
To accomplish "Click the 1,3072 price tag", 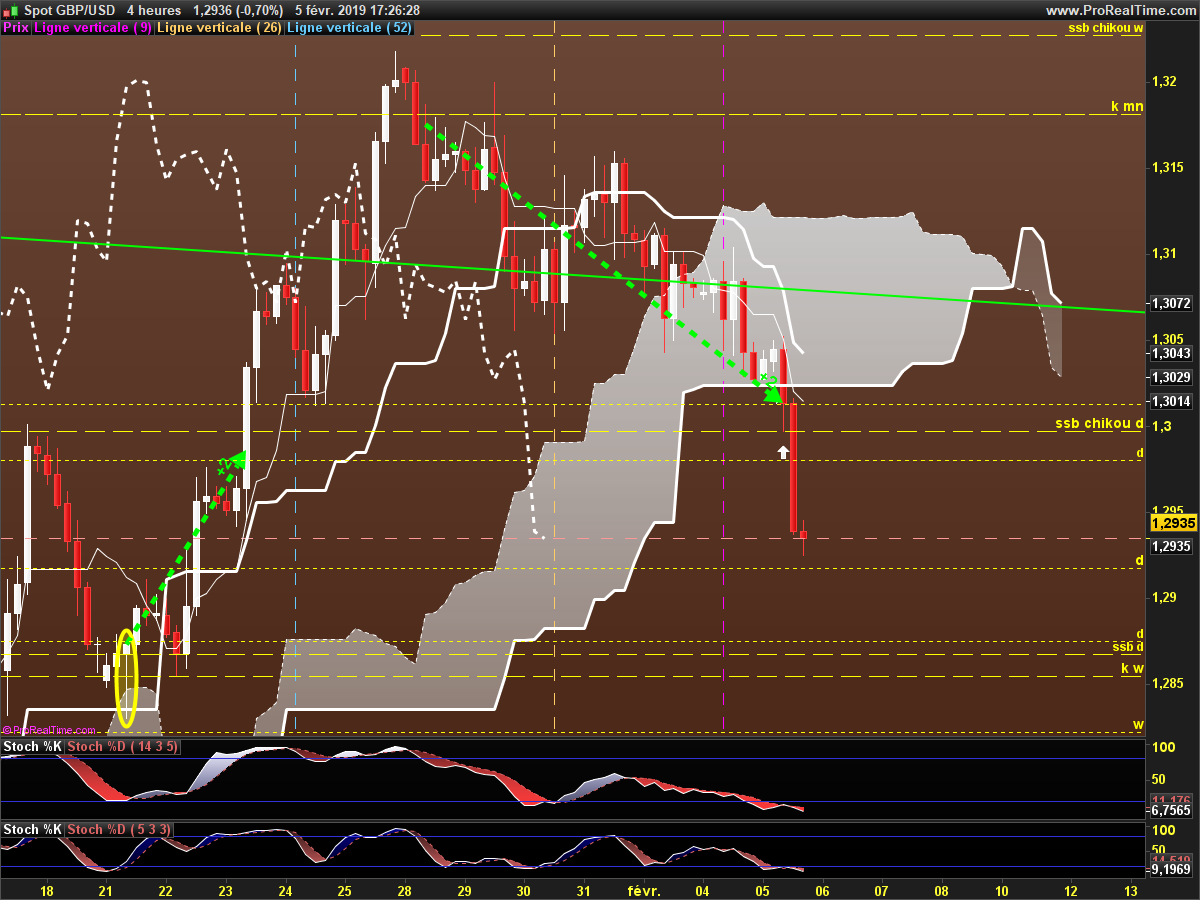I will click(x=1171, y=303).
